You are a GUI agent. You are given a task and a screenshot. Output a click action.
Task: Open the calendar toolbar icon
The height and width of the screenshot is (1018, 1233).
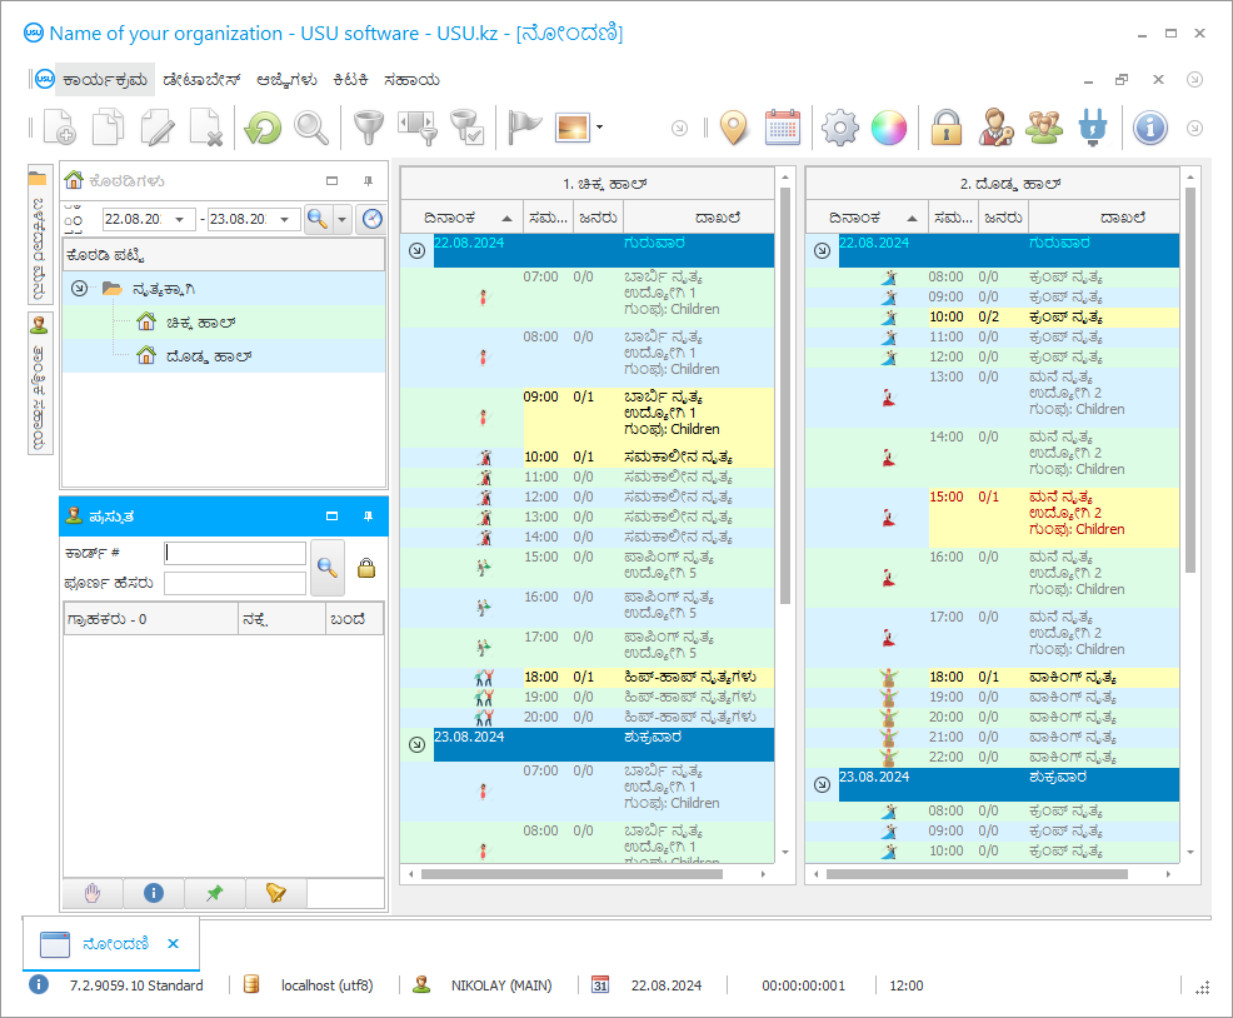(783, 128)
